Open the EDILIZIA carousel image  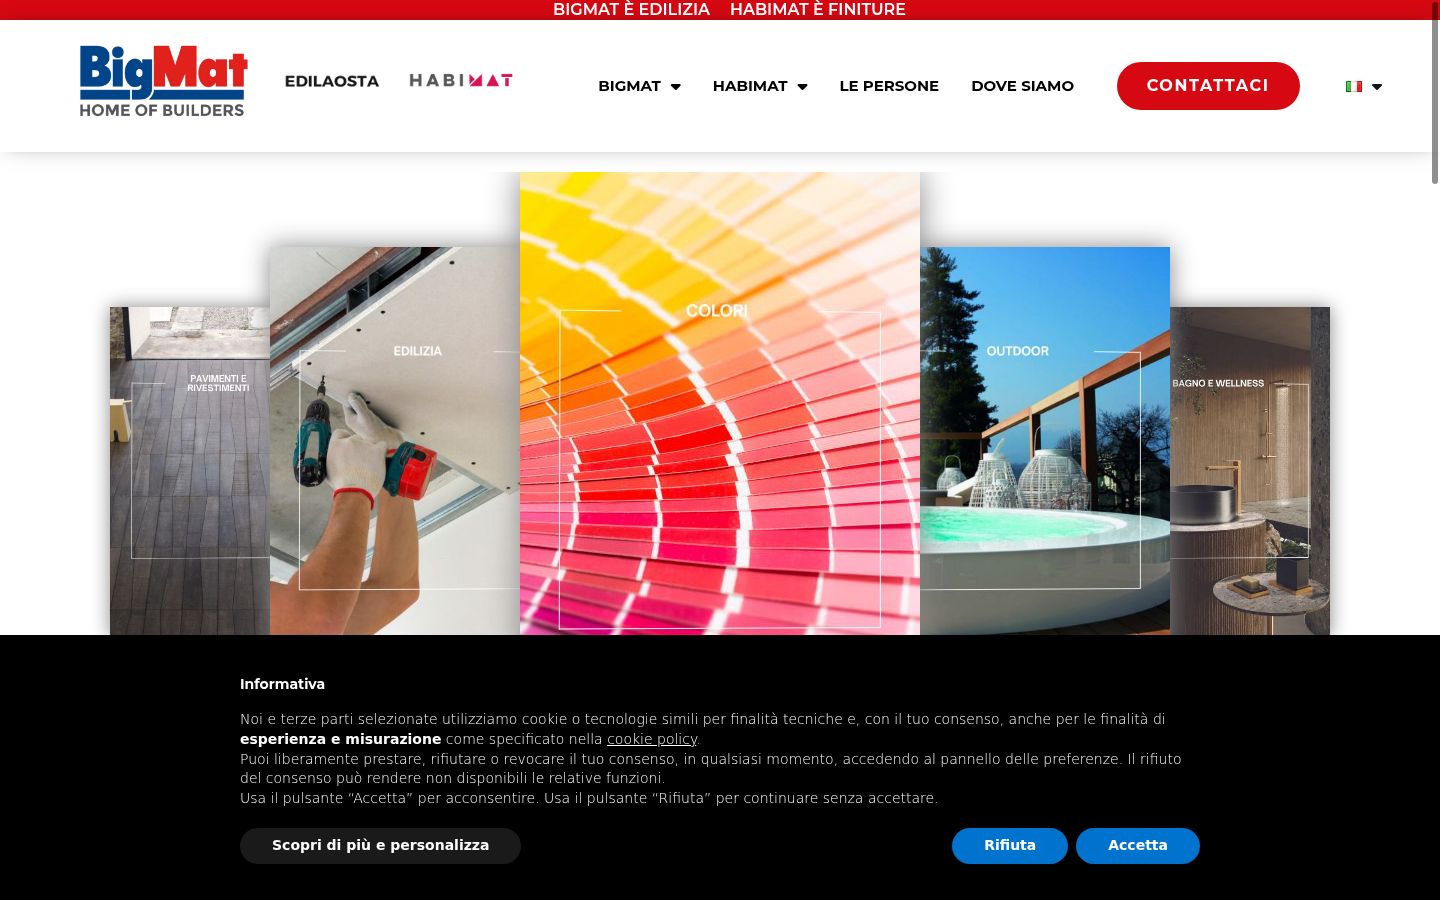[395, 441]
